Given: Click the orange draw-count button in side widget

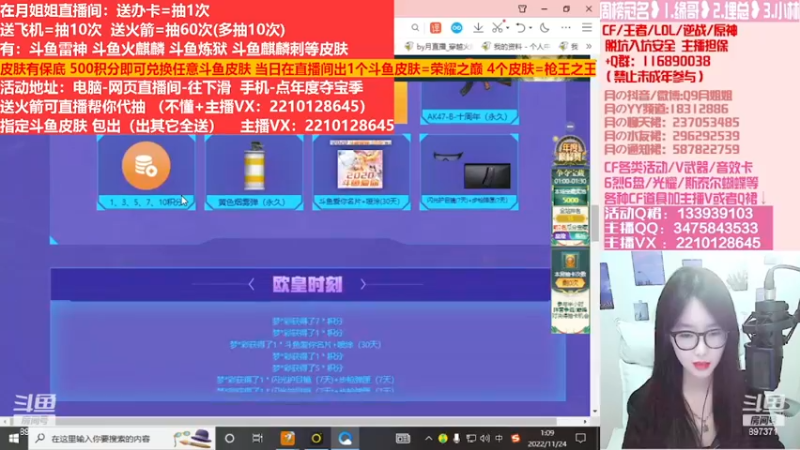Looking at the screenshot, I should click(x=570, y=283).
